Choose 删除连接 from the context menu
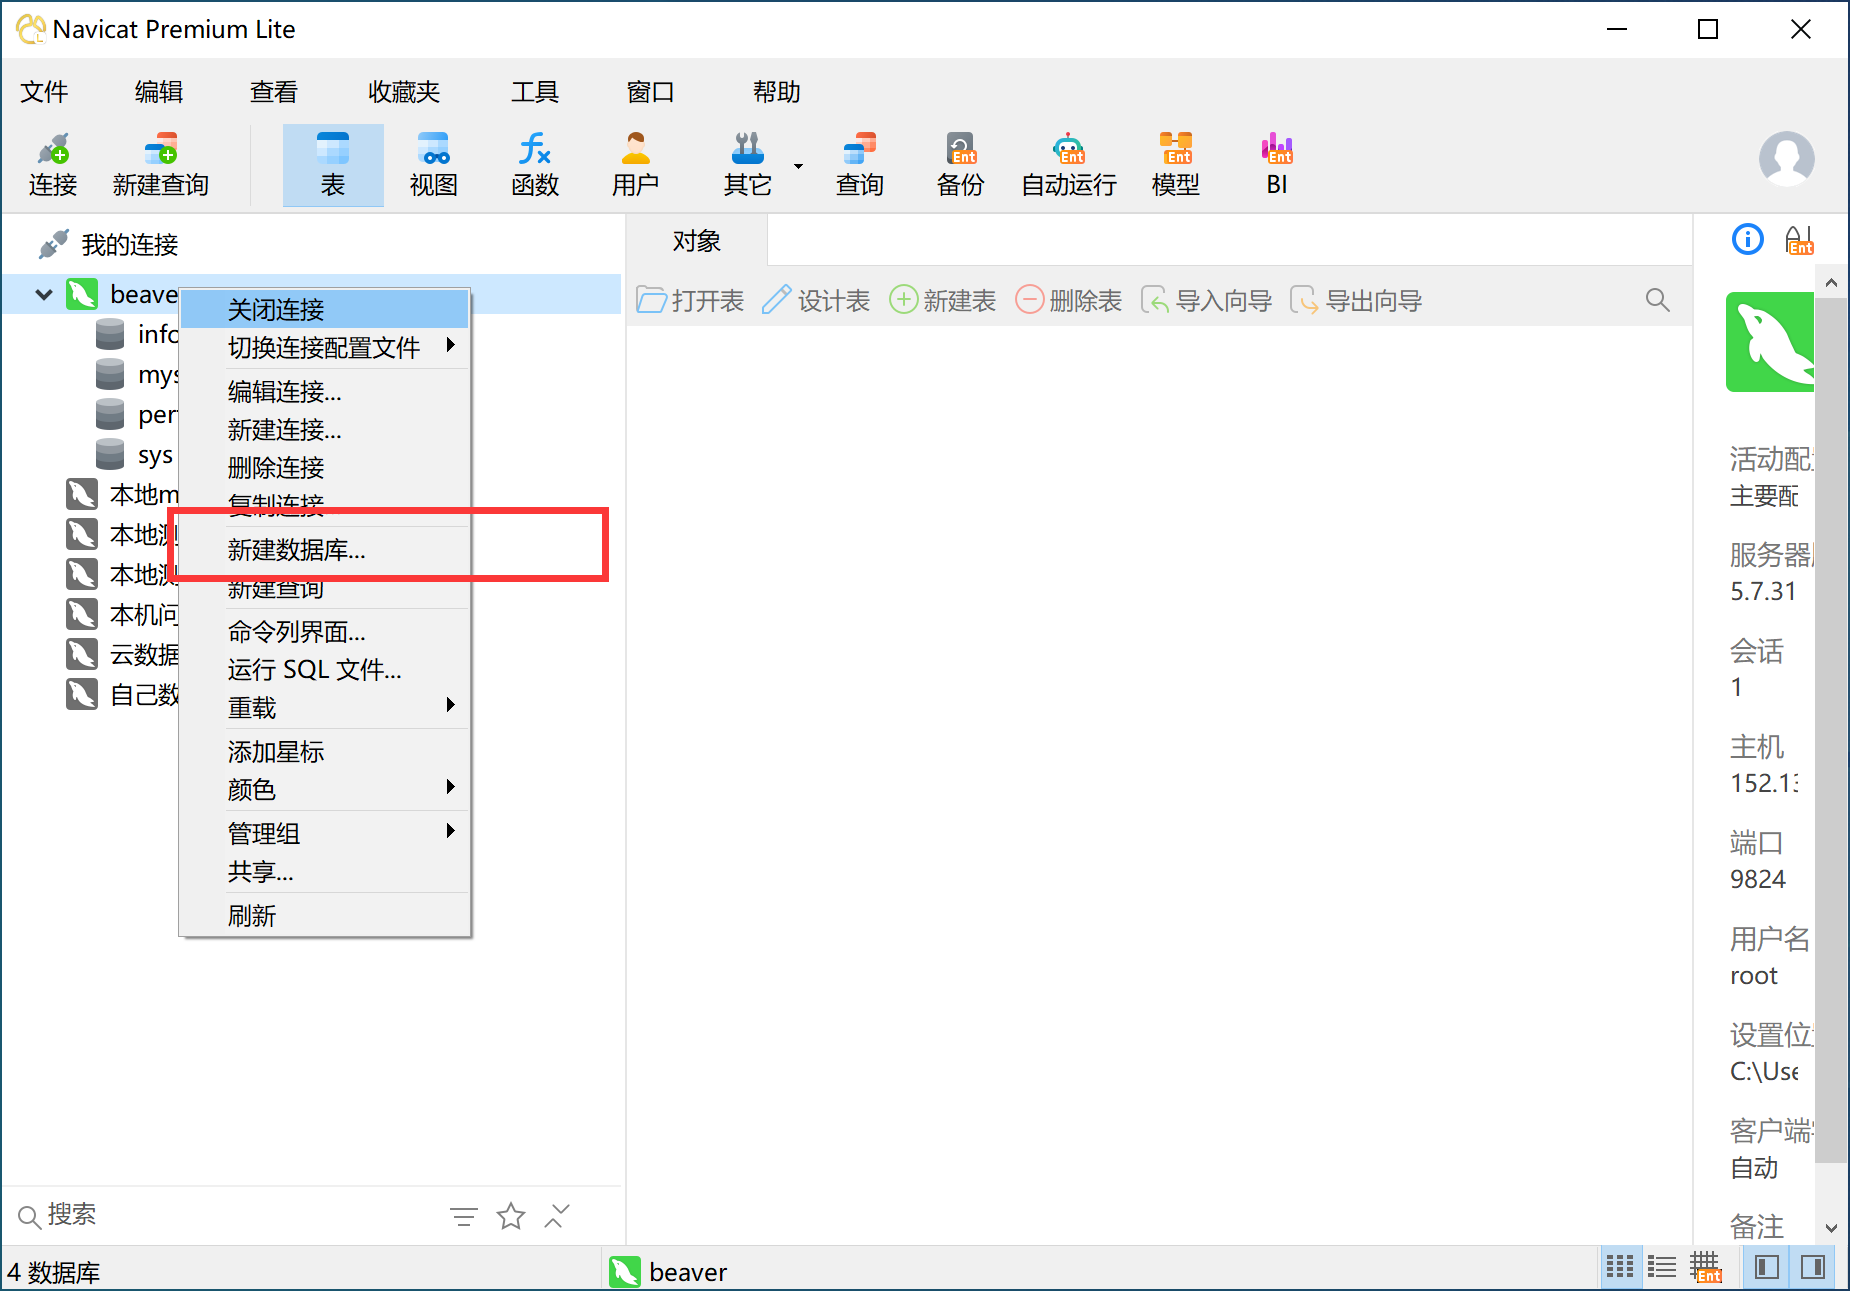 tap(324, 468)
